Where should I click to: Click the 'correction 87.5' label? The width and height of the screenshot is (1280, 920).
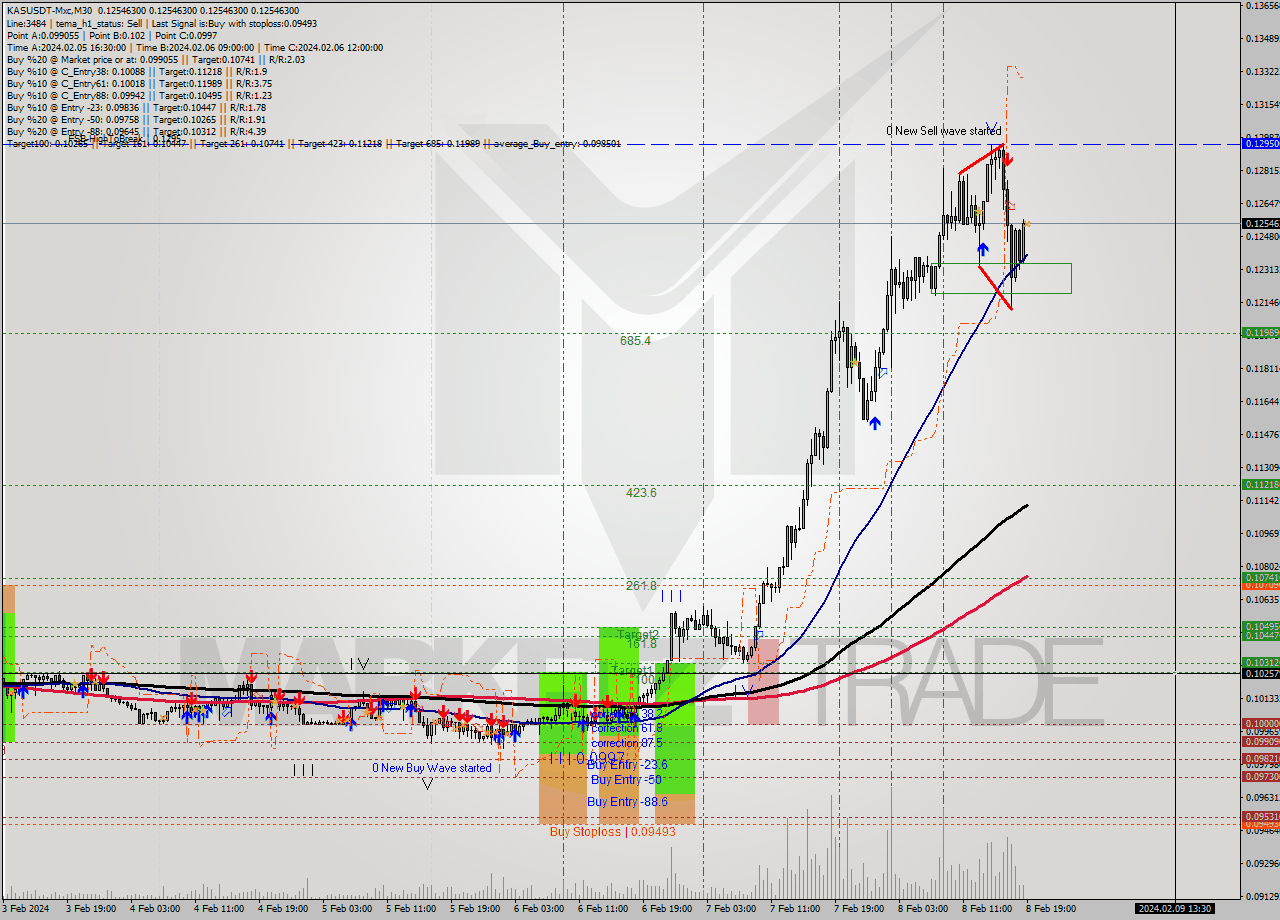(x=626, y=743)
